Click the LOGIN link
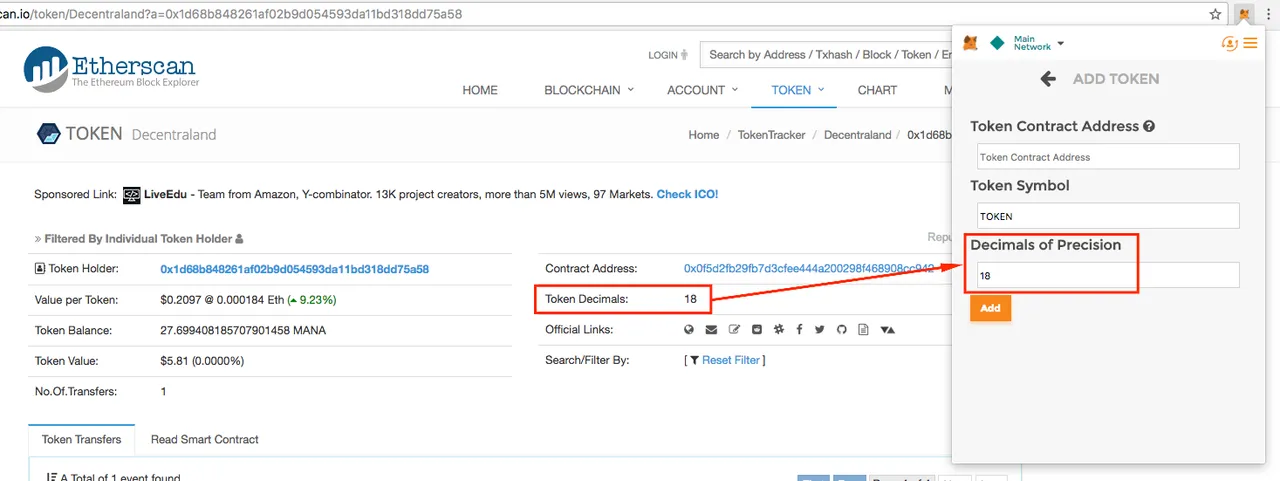Image resolution: width=1280 pixels, height=481 pixels. (x=663, y=56)
